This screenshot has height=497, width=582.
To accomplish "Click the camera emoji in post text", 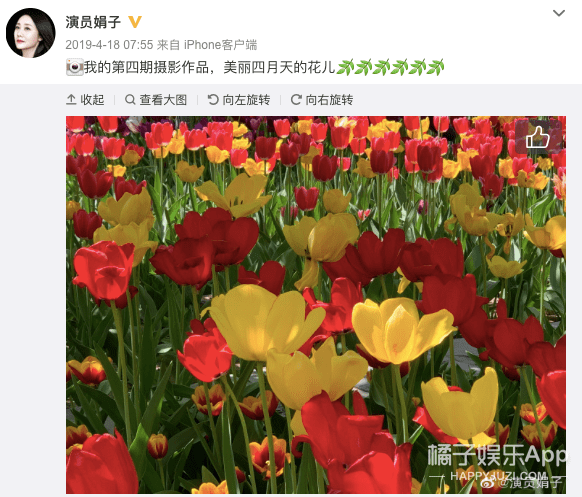I will click(x=75, y=67).
